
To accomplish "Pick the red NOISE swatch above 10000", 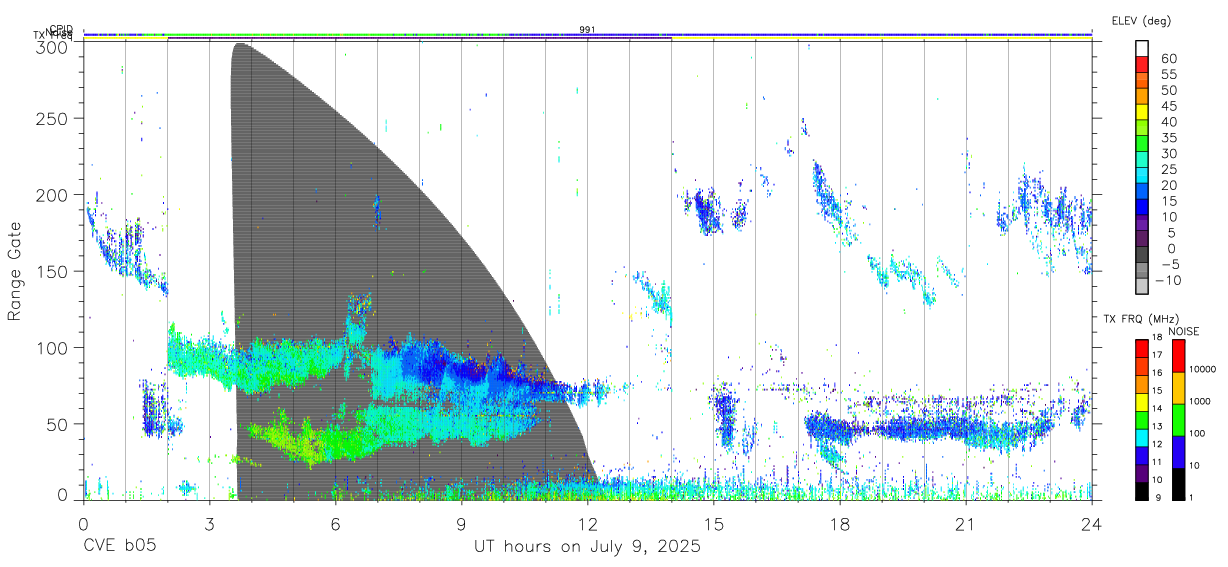I will click(1178, 356).
